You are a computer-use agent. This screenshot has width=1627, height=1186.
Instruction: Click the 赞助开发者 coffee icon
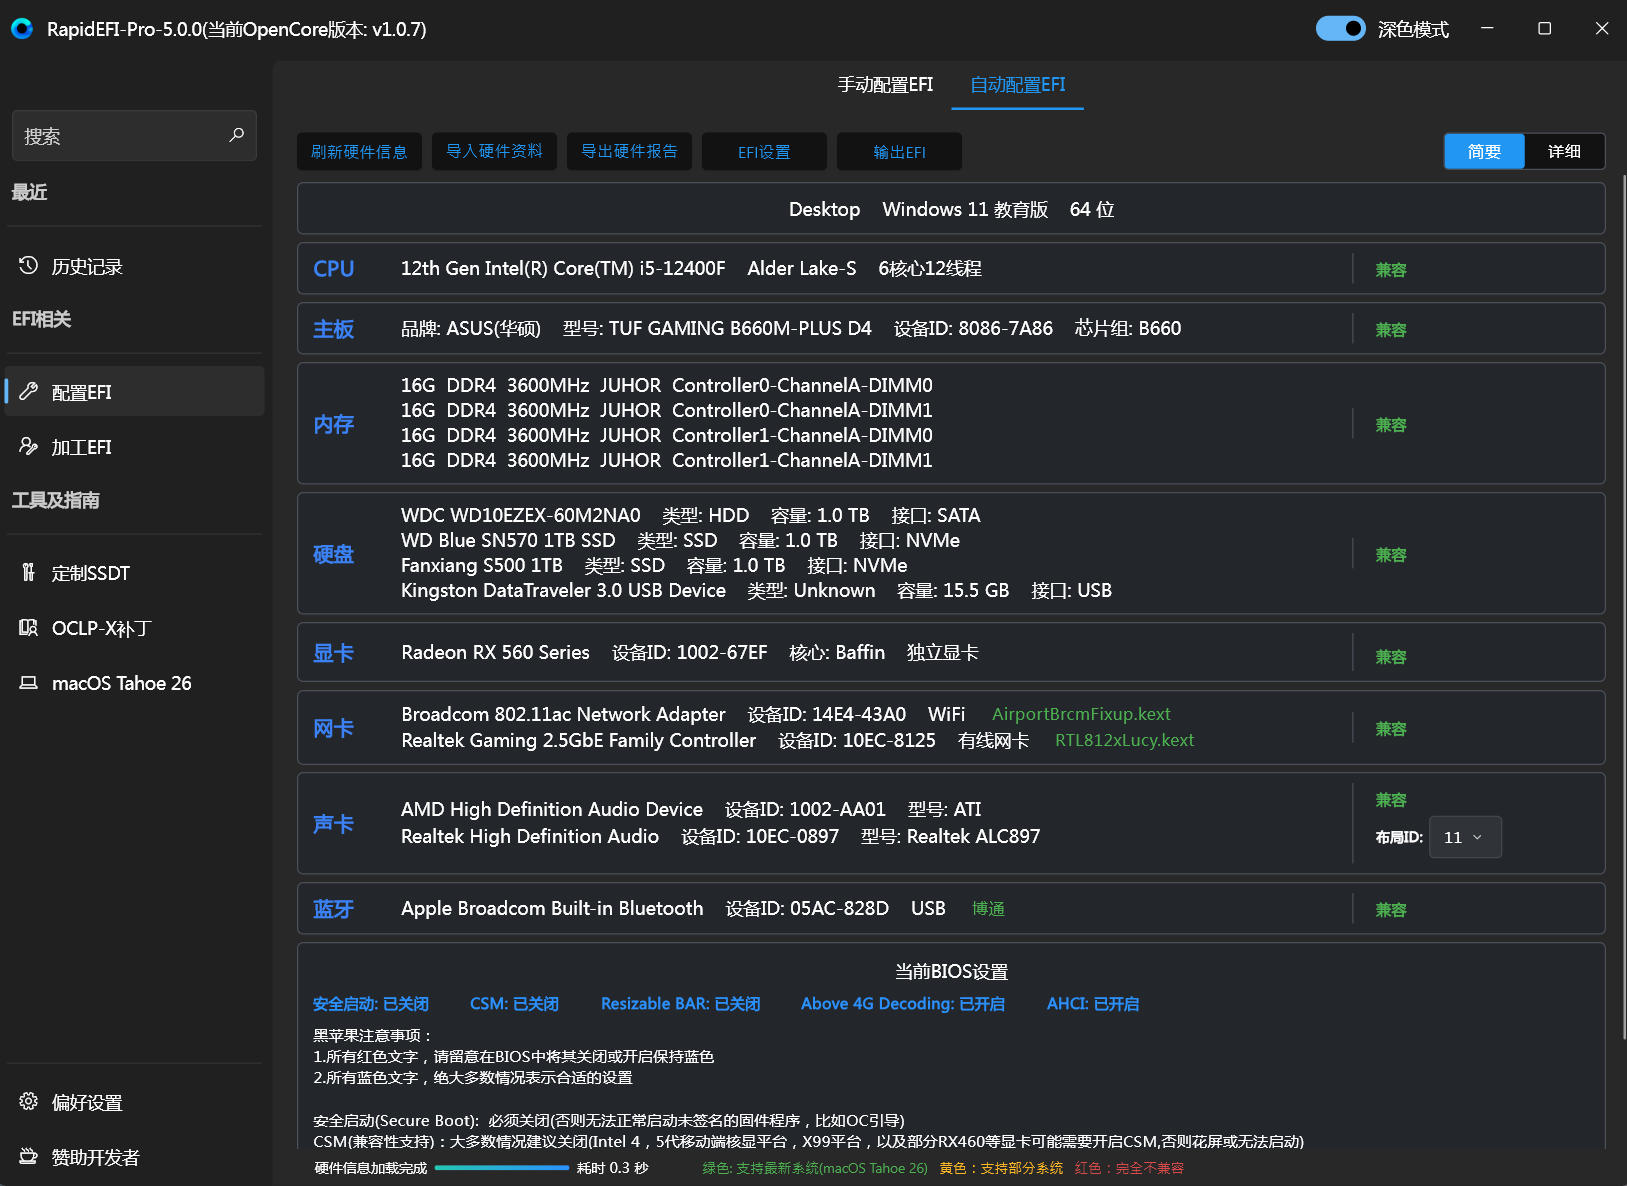tap(28, 1156)
